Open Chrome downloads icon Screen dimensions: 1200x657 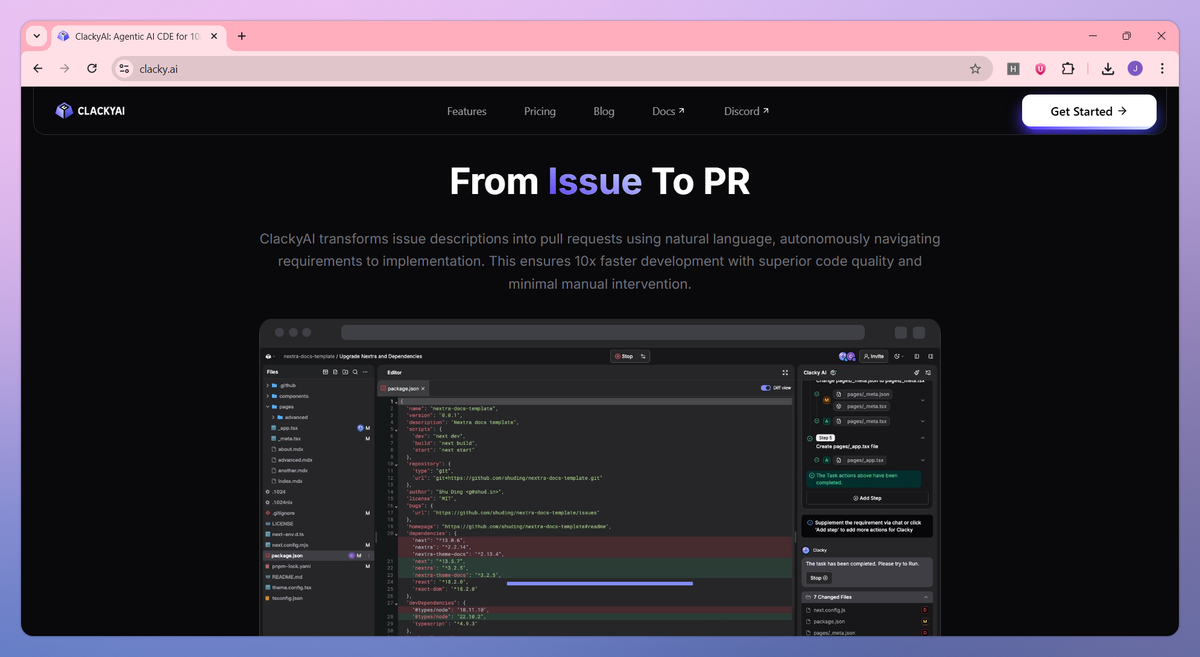pos(1108,69)
